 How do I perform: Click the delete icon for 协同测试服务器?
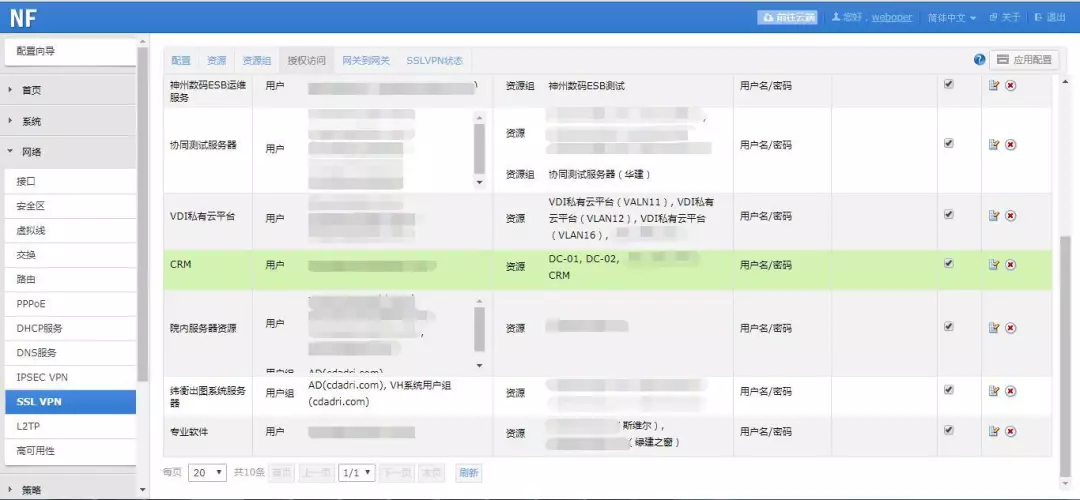[x=1011, y=145]
